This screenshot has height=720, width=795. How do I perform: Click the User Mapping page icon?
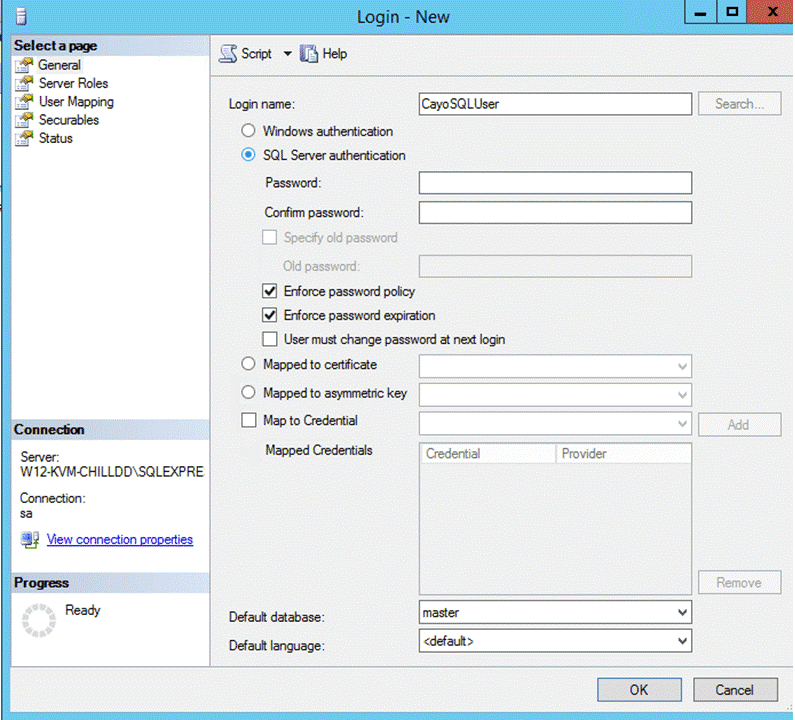(24, 101)
